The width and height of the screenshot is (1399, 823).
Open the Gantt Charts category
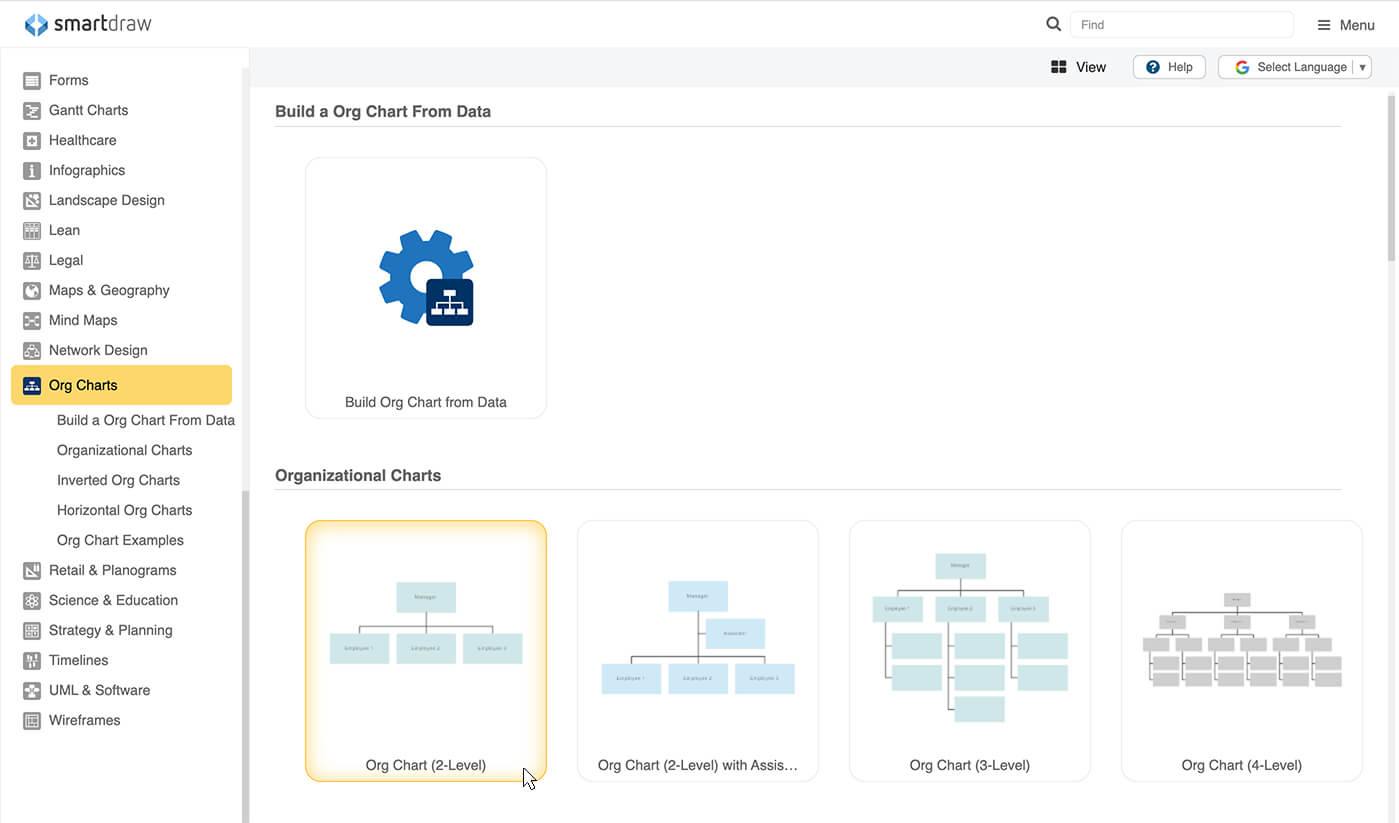pyautogui.click(x=88, y=110)
